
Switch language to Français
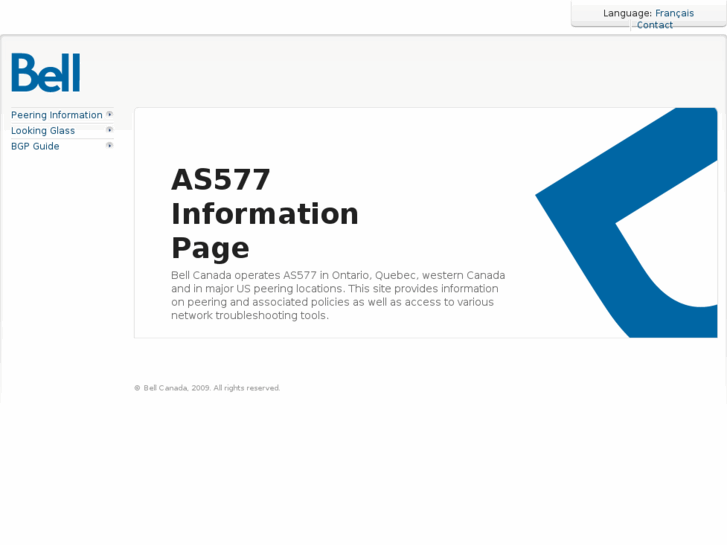pos(674,13)
